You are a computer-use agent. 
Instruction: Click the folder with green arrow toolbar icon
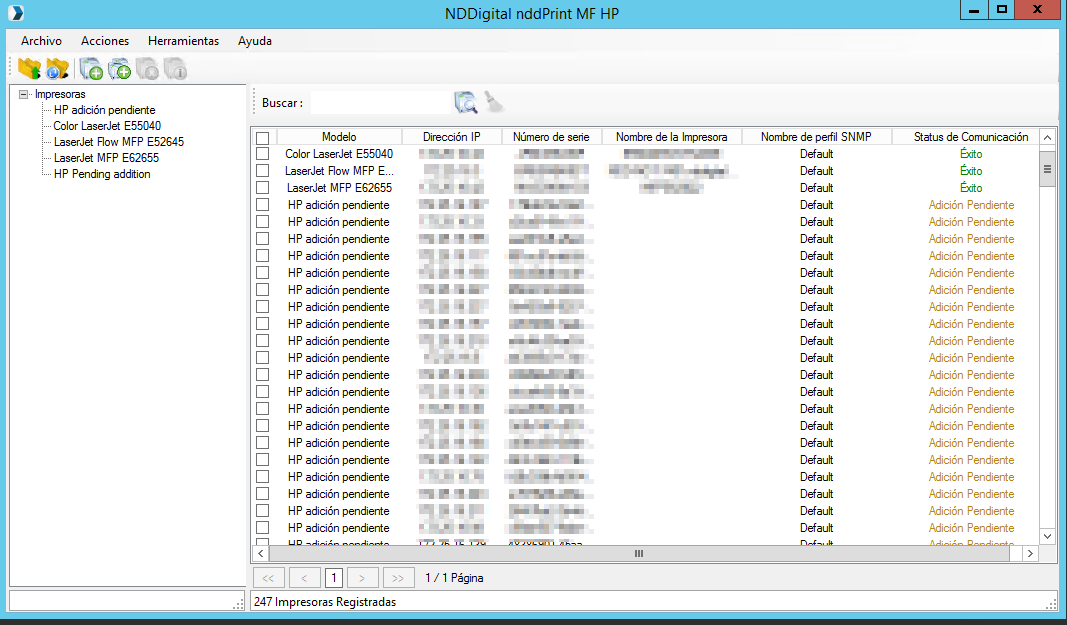(x=30, y=69)
